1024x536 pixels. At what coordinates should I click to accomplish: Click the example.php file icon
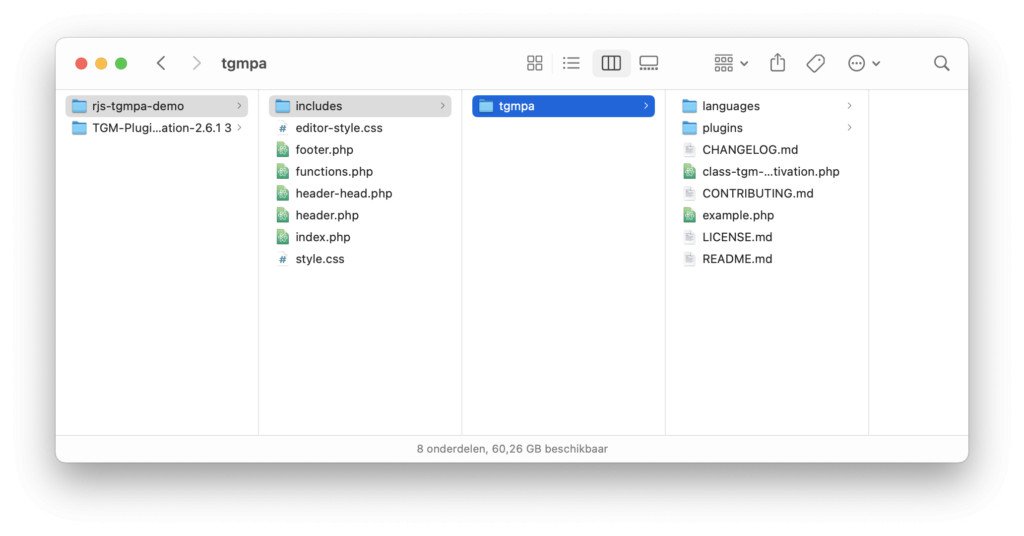click(689, 215)
